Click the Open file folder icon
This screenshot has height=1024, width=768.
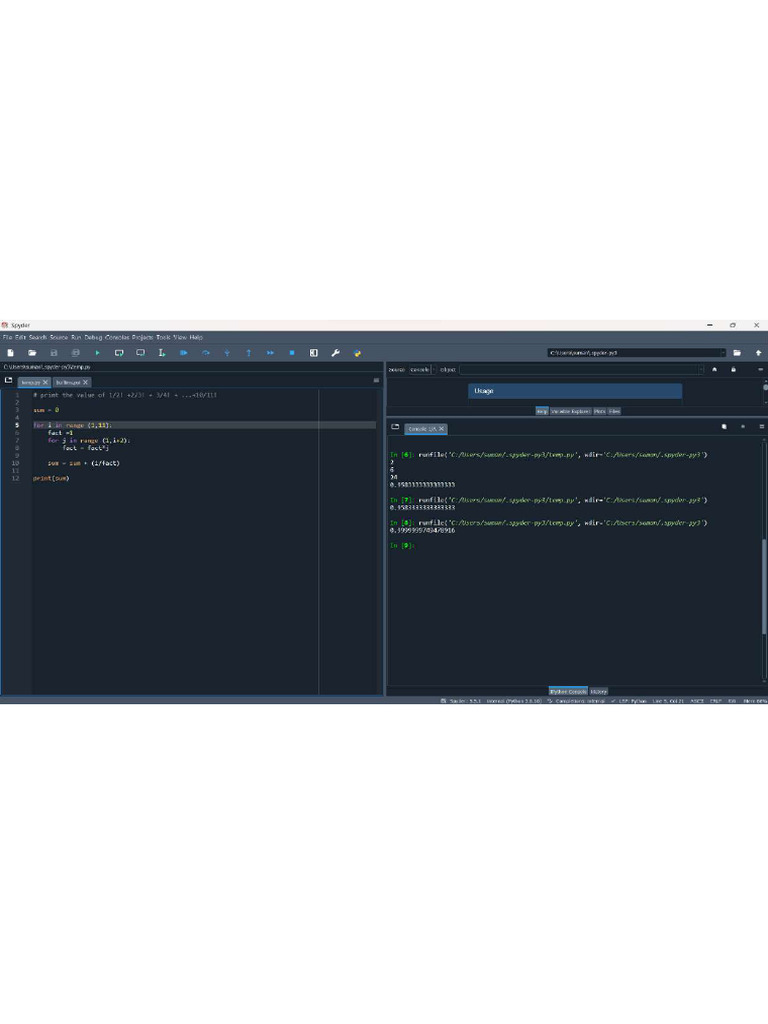[x=32, y=353]
